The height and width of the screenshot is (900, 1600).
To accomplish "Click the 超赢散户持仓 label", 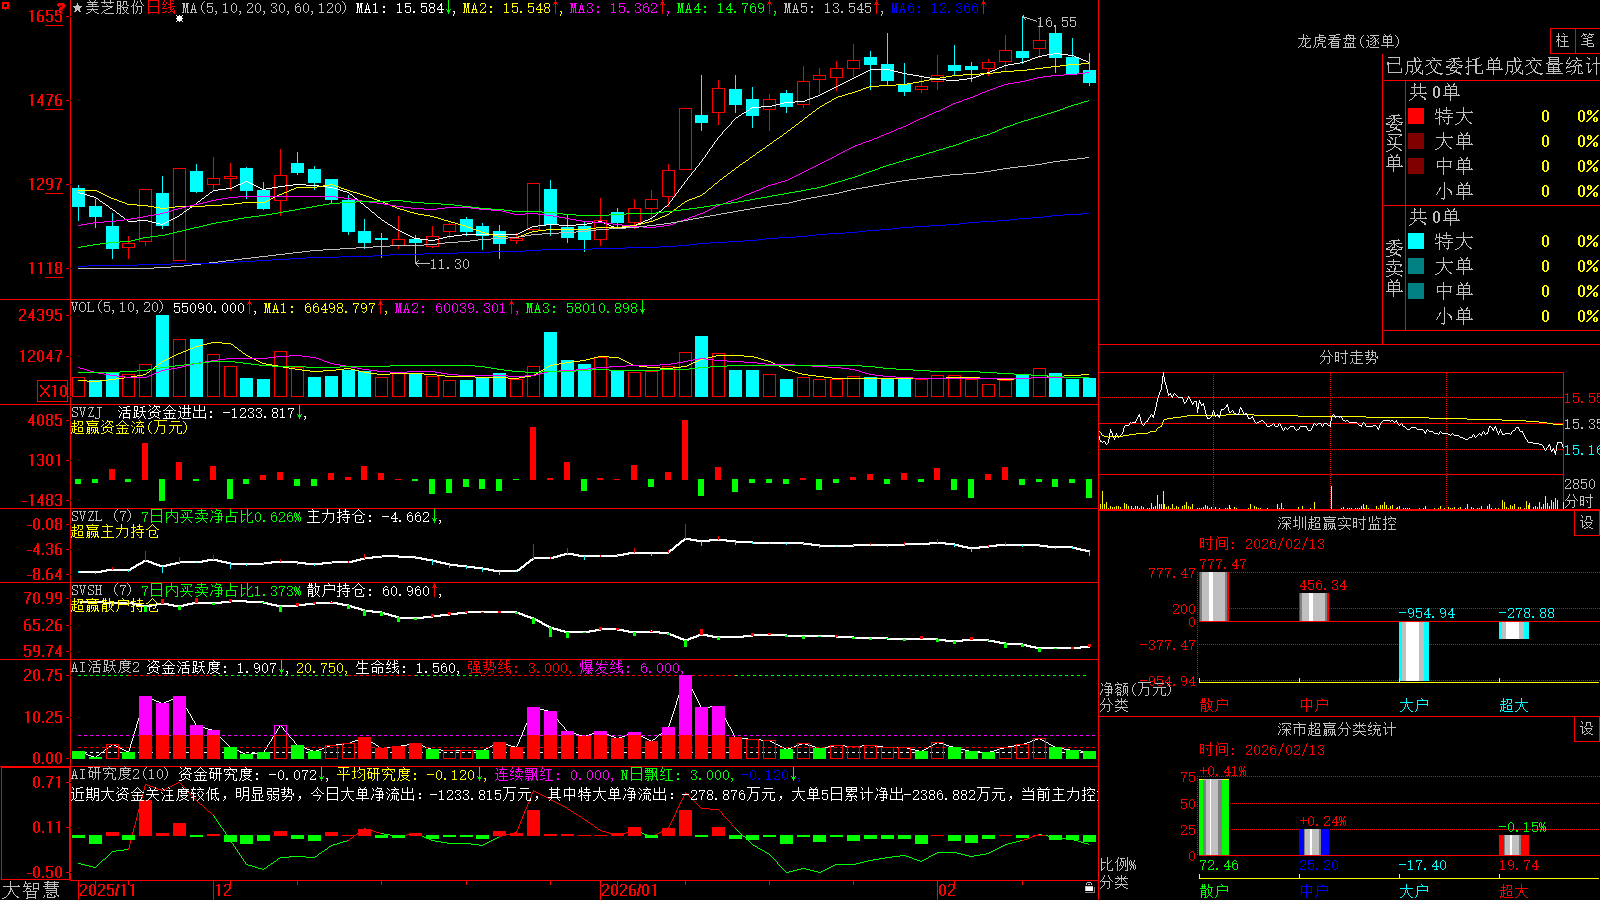I will [x=115, y=605].
